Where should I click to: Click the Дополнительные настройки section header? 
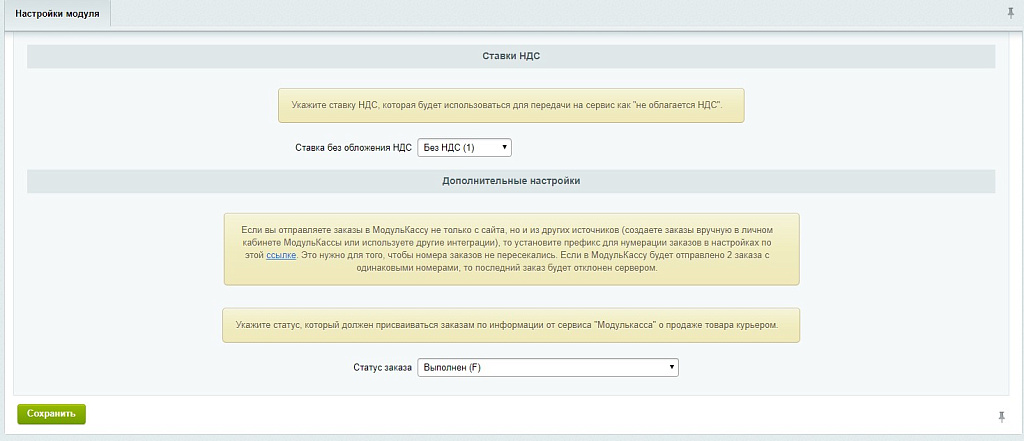click(x=511, y=181)
